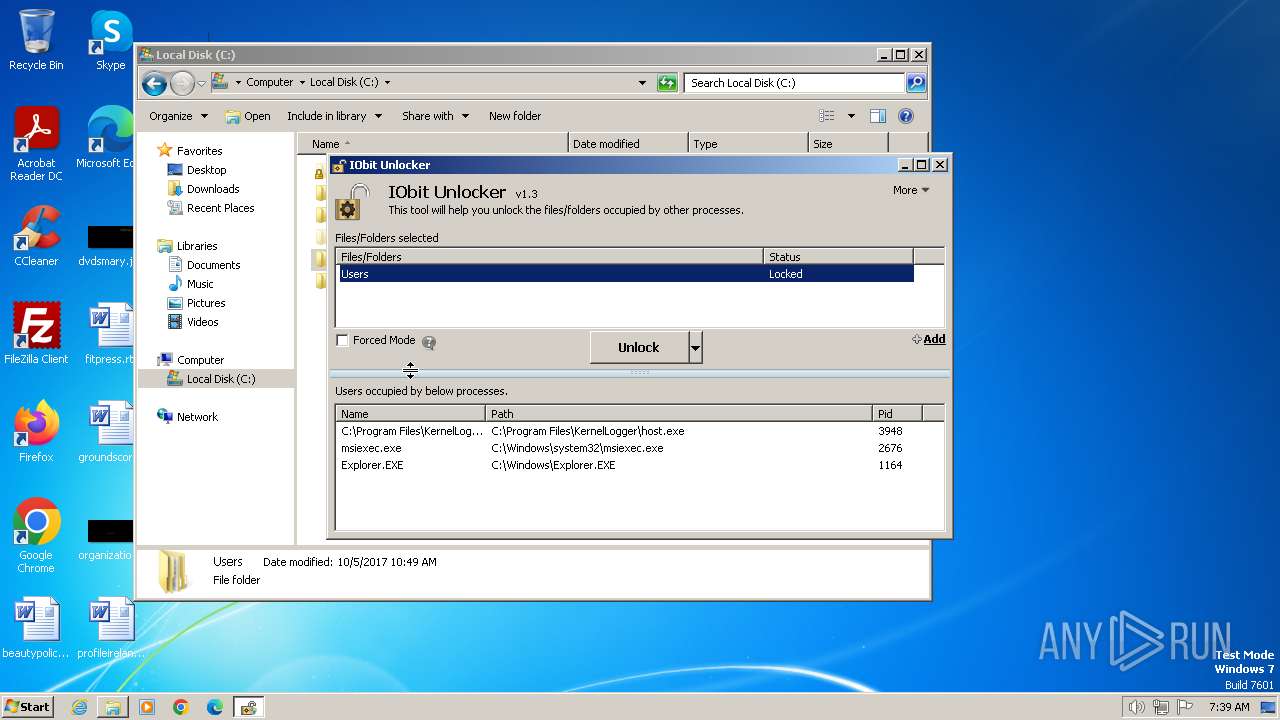The height and width of the screenshot is (720, 1280).
Task: Change the view using the views icon
Action: [x=827, y=116]
